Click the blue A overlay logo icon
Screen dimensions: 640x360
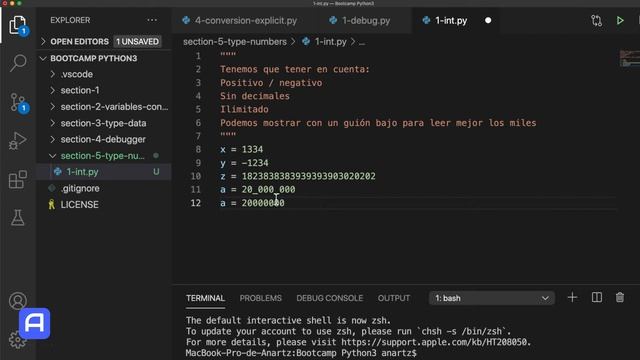35,323
